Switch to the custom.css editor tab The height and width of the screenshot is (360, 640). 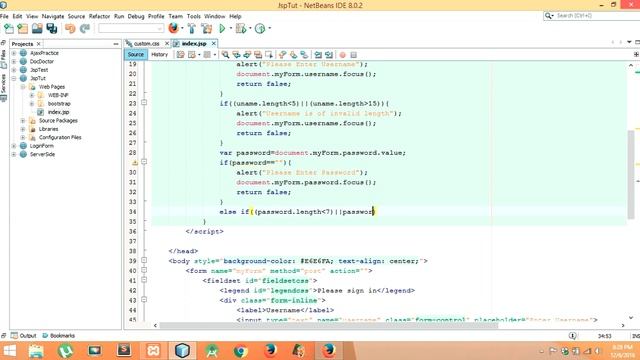147,43
